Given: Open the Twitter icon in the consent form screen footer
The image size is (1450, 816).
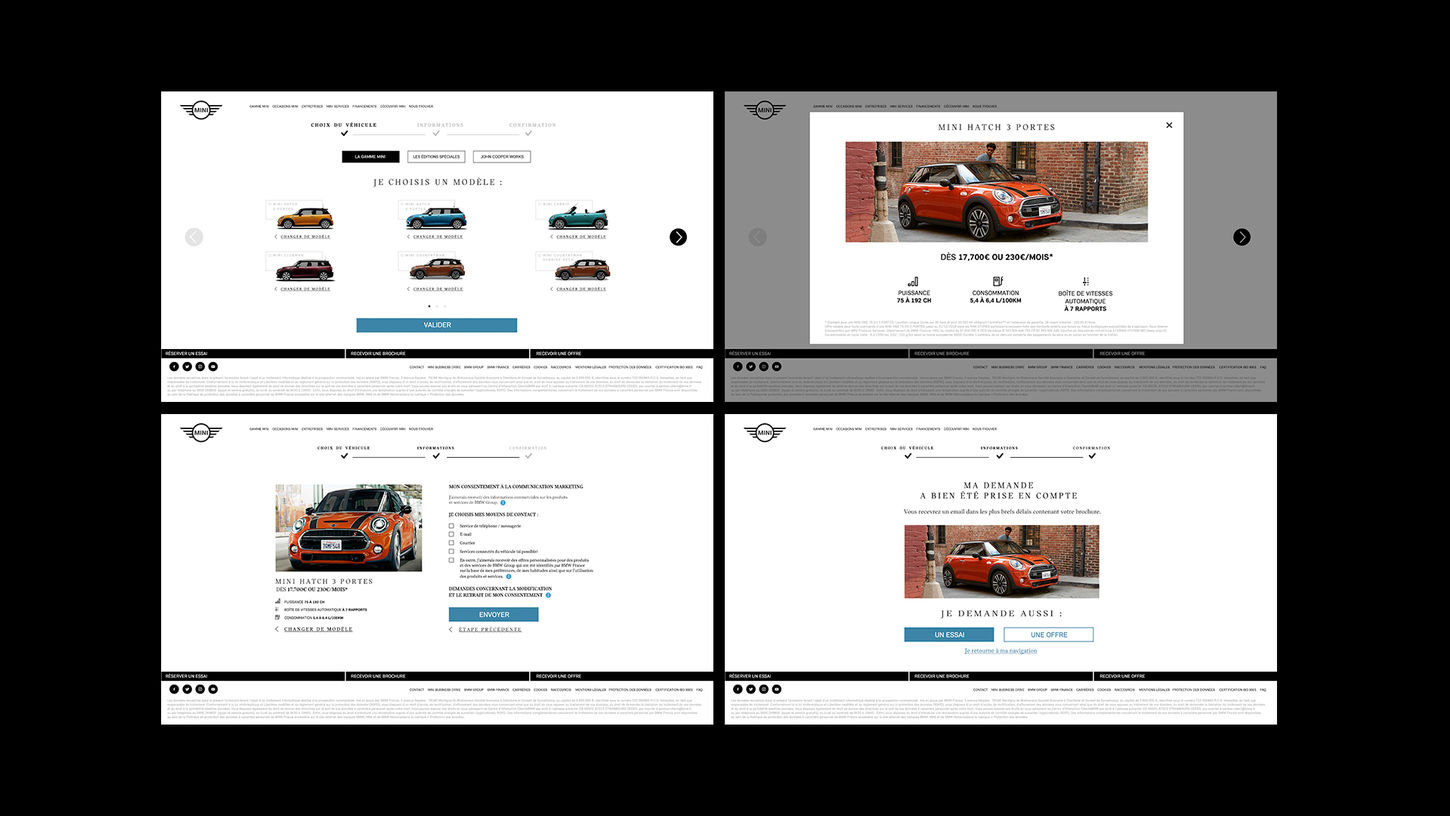Looking at the screenshot, I should pos(187,689).
